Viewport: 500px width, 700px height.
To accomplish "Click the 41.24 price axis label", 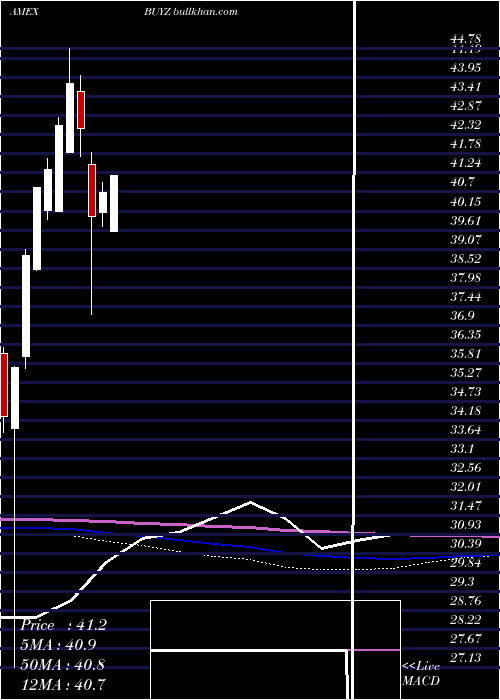I will 465,163.
